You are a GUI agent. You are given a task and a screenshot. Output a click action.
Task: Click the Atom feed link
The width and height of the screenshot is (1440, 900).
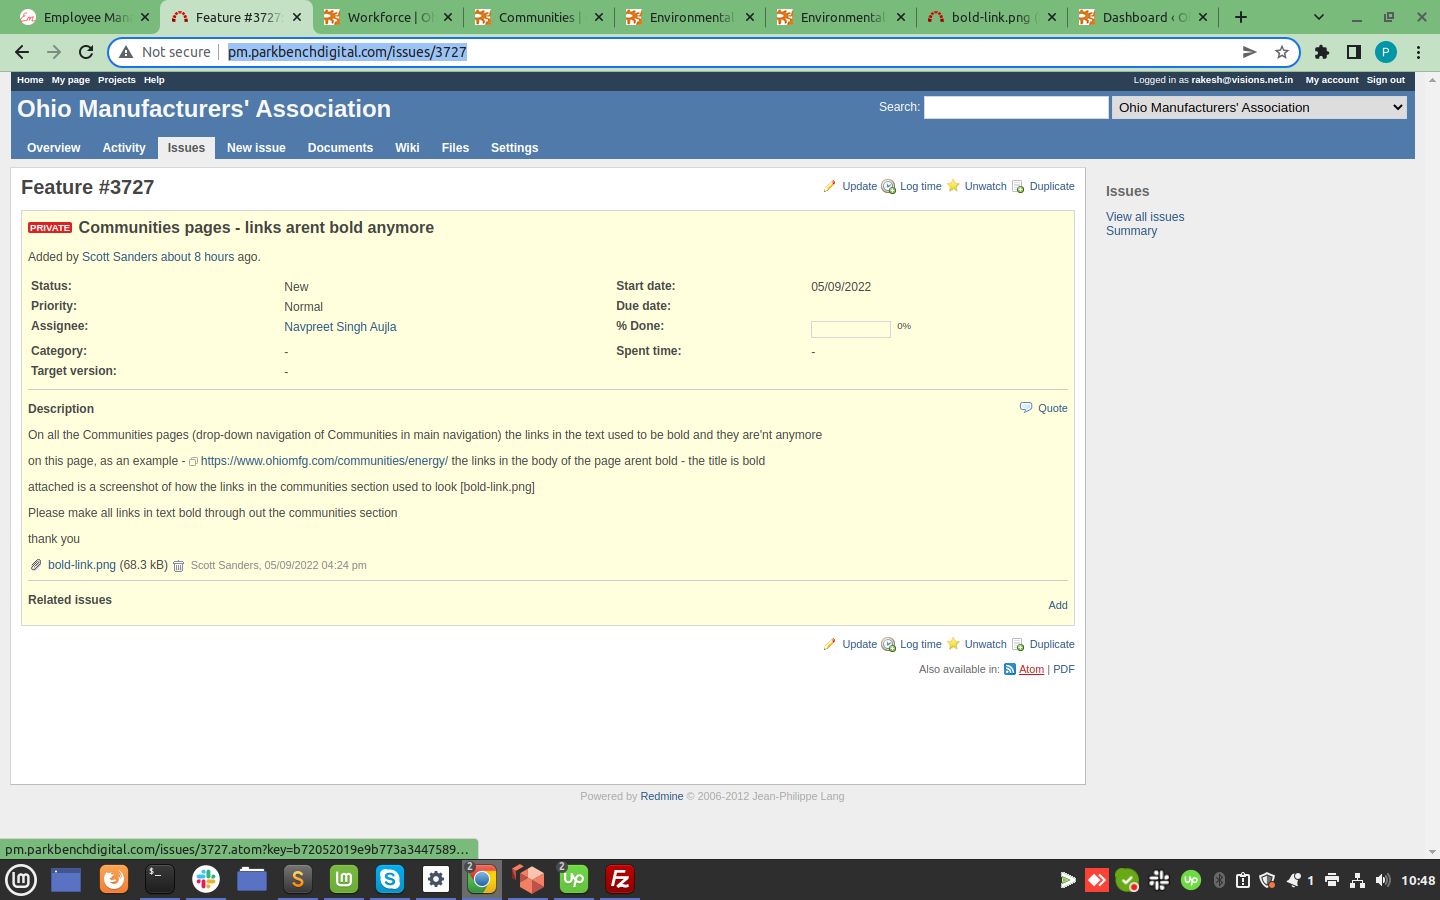1031,670
